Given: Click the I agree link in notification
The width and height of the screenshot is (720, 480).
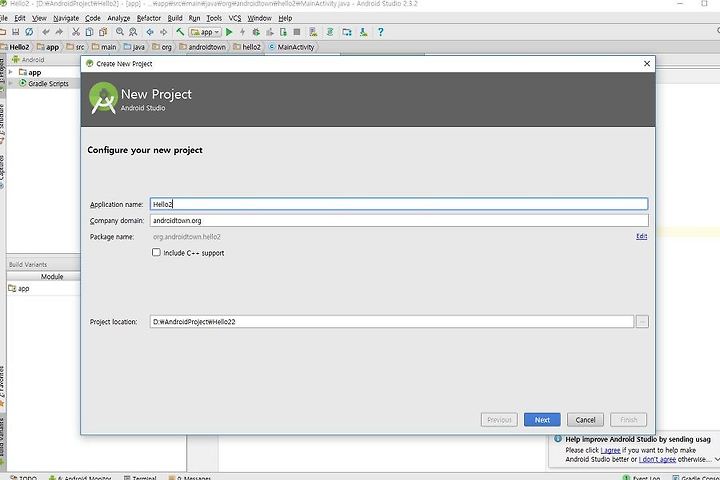Looking at the screenshot, I should (x=610, y=450).
